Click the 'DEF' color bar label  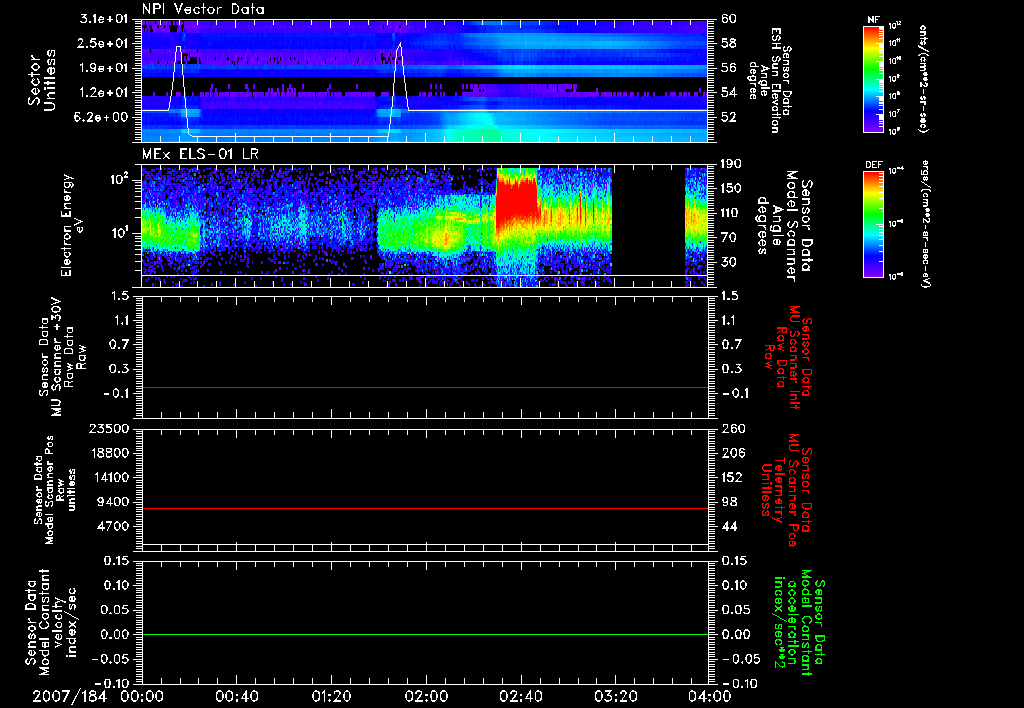coord(873,165)
